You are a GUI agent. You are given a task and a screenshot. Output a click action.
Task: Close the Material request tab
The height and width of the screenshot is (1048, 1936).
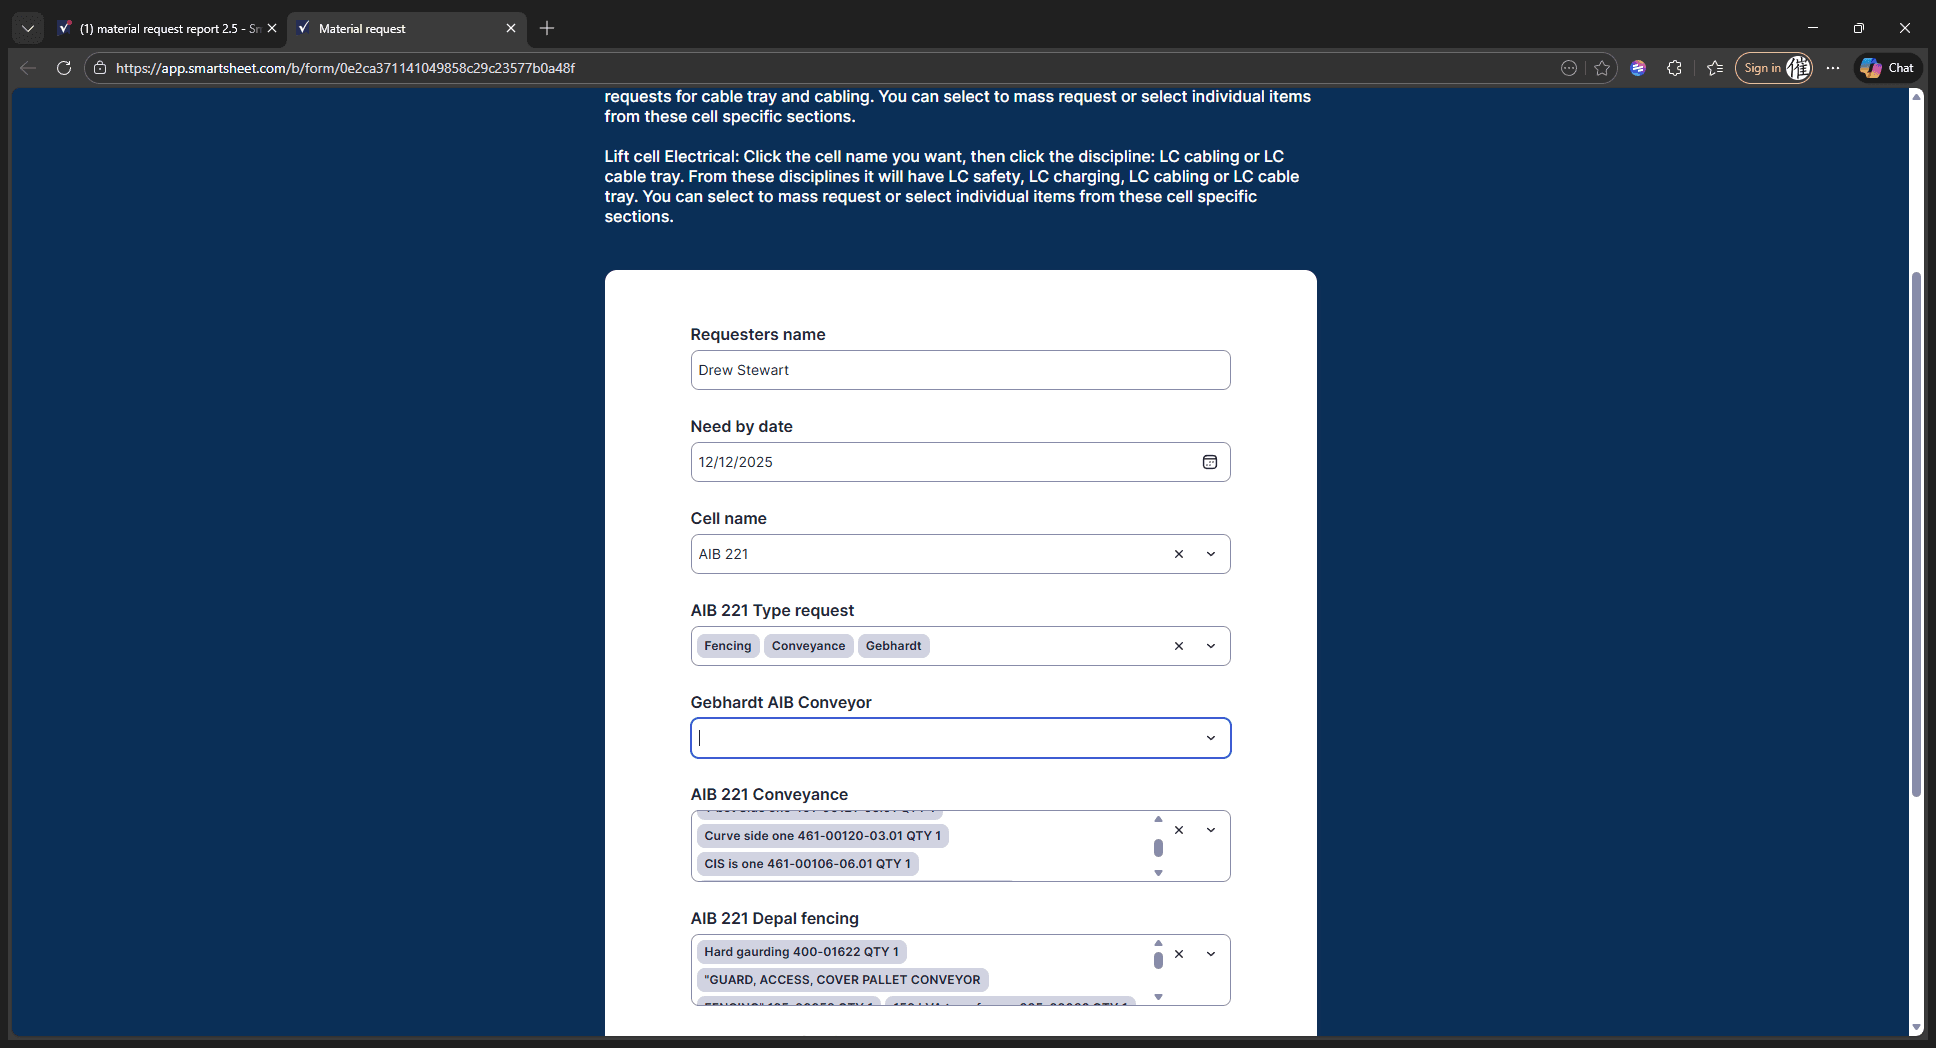click(511, 28)
